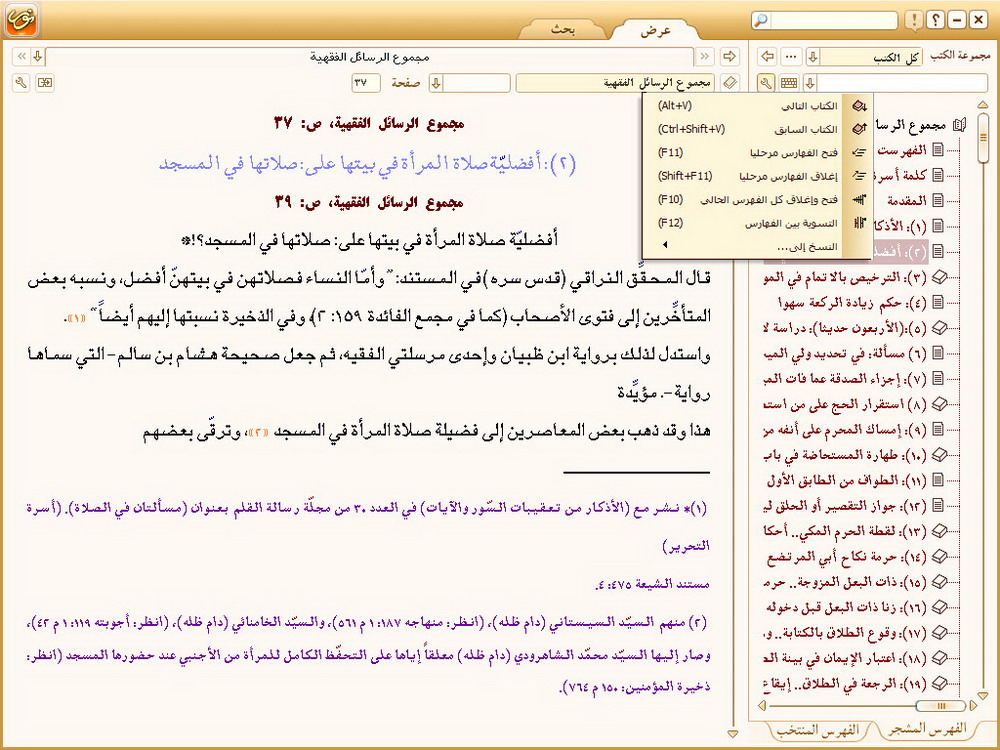
Task: Choose الكتاب السابق (Ctrl+Shift+V) menu item
Action: tap(758, 129)
